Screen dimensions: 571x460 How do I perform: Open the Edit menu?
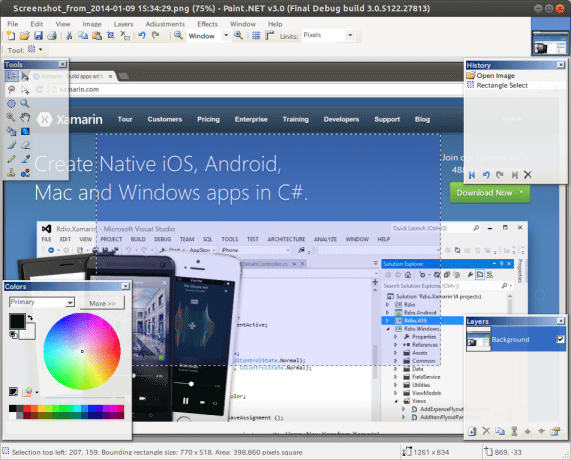click(x=36, y=24)
